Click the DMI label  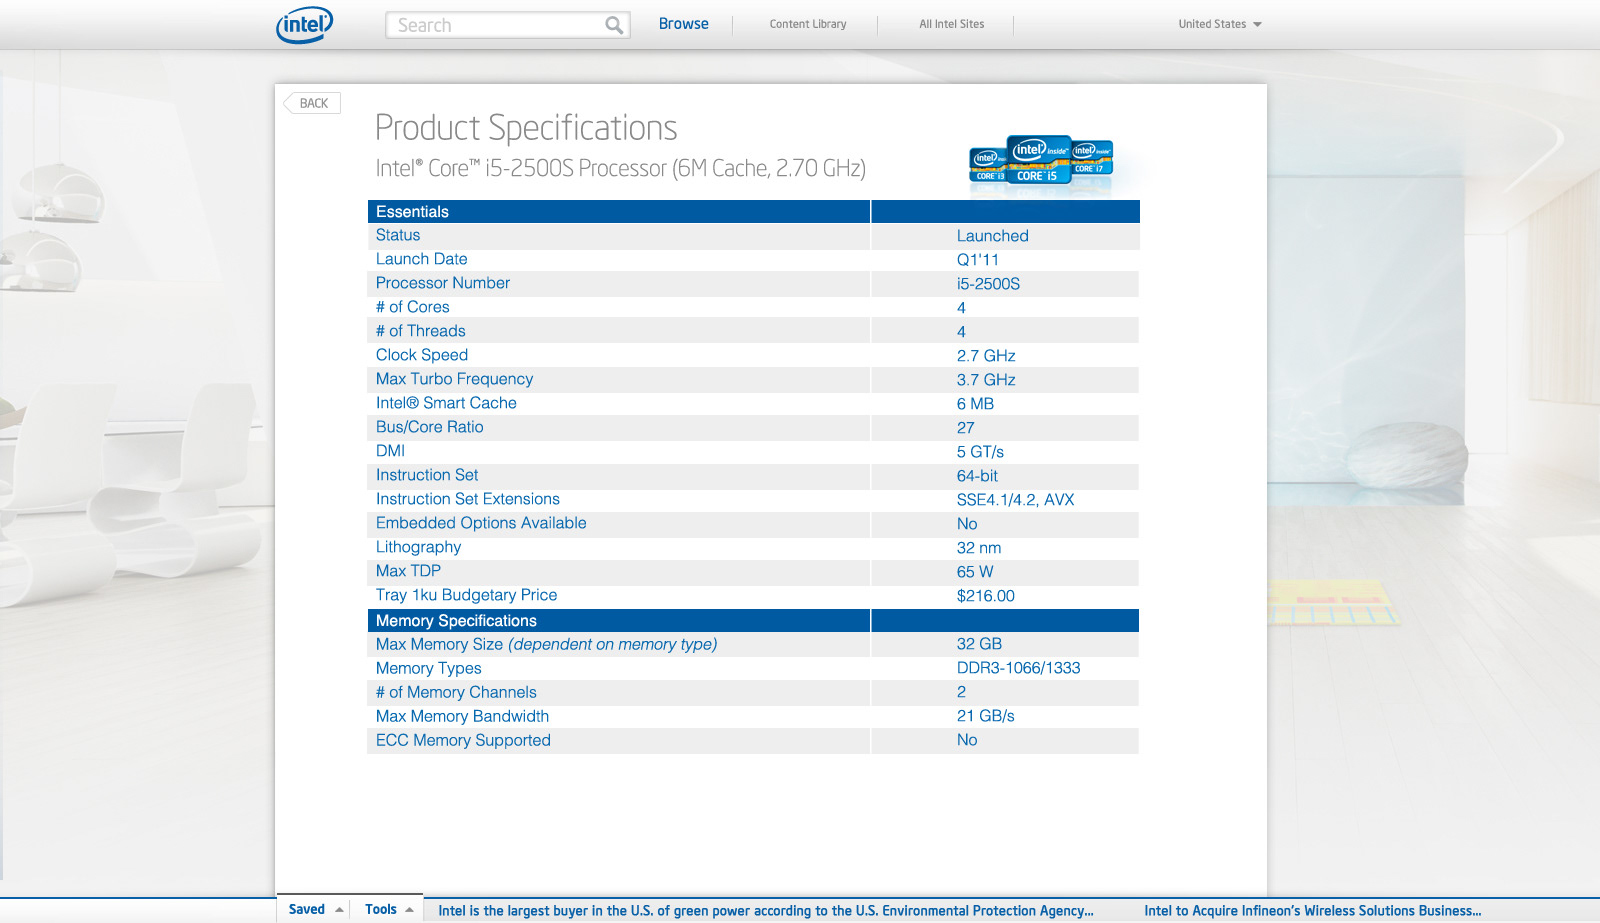[391, 451]
